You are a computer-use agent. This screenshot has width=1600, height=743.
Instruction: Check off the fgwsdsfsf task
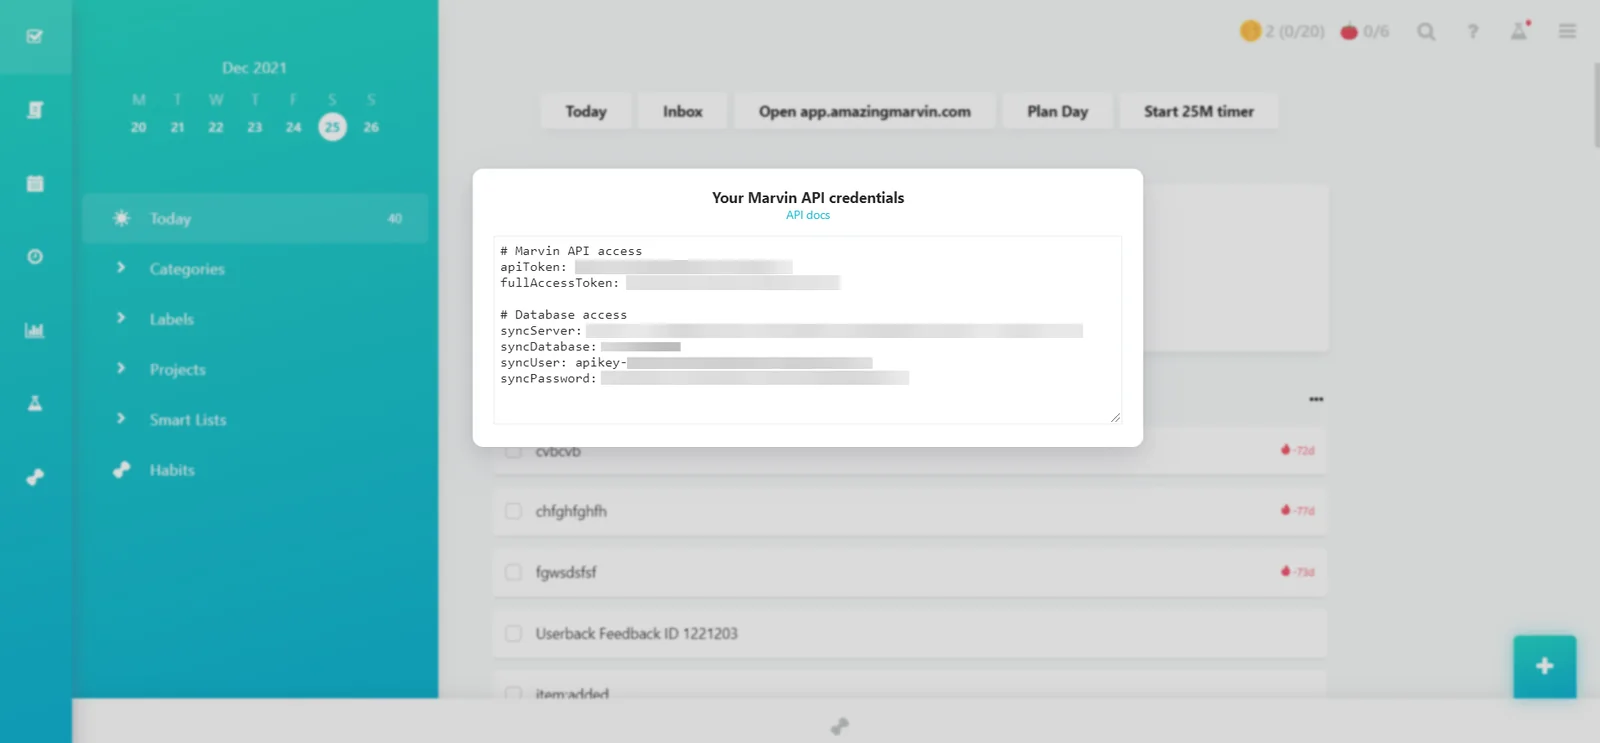click(513, 572)
